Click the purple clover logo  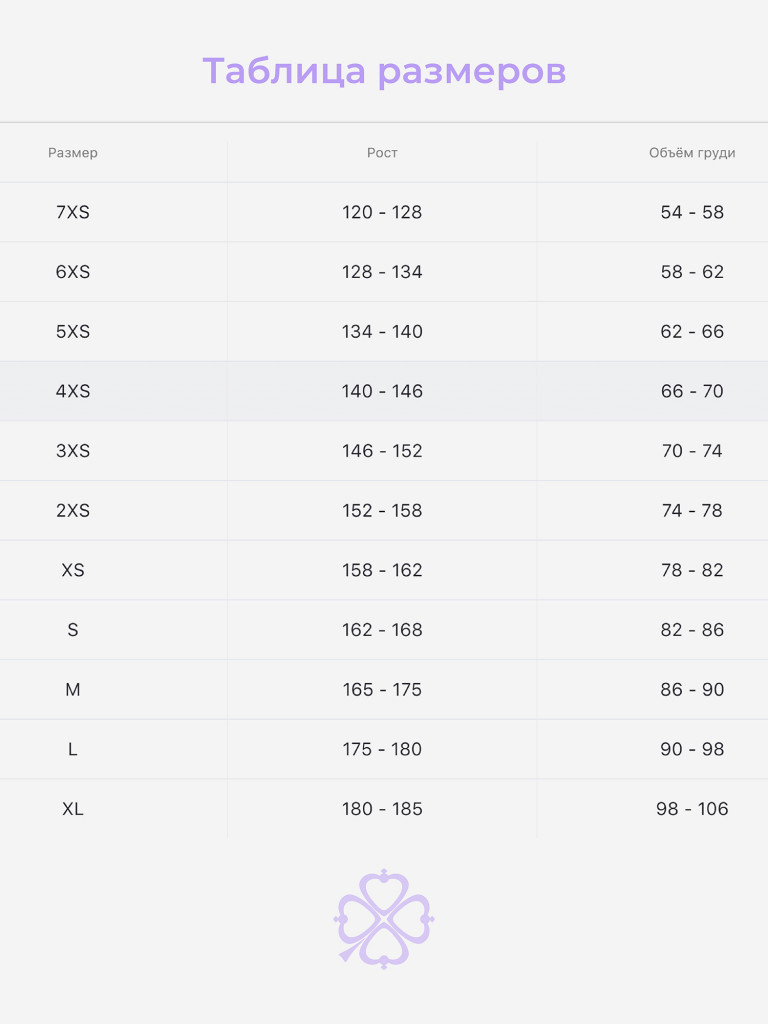pos(384,918)
